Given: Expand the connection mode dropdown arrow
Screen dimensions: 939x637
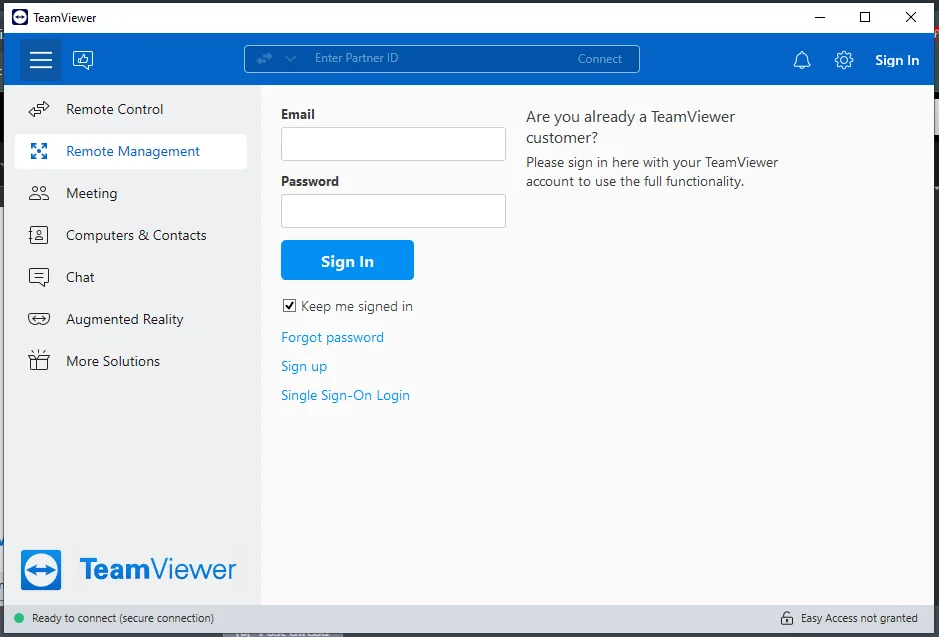Looking at the screenshot, I should pos(290,59).
